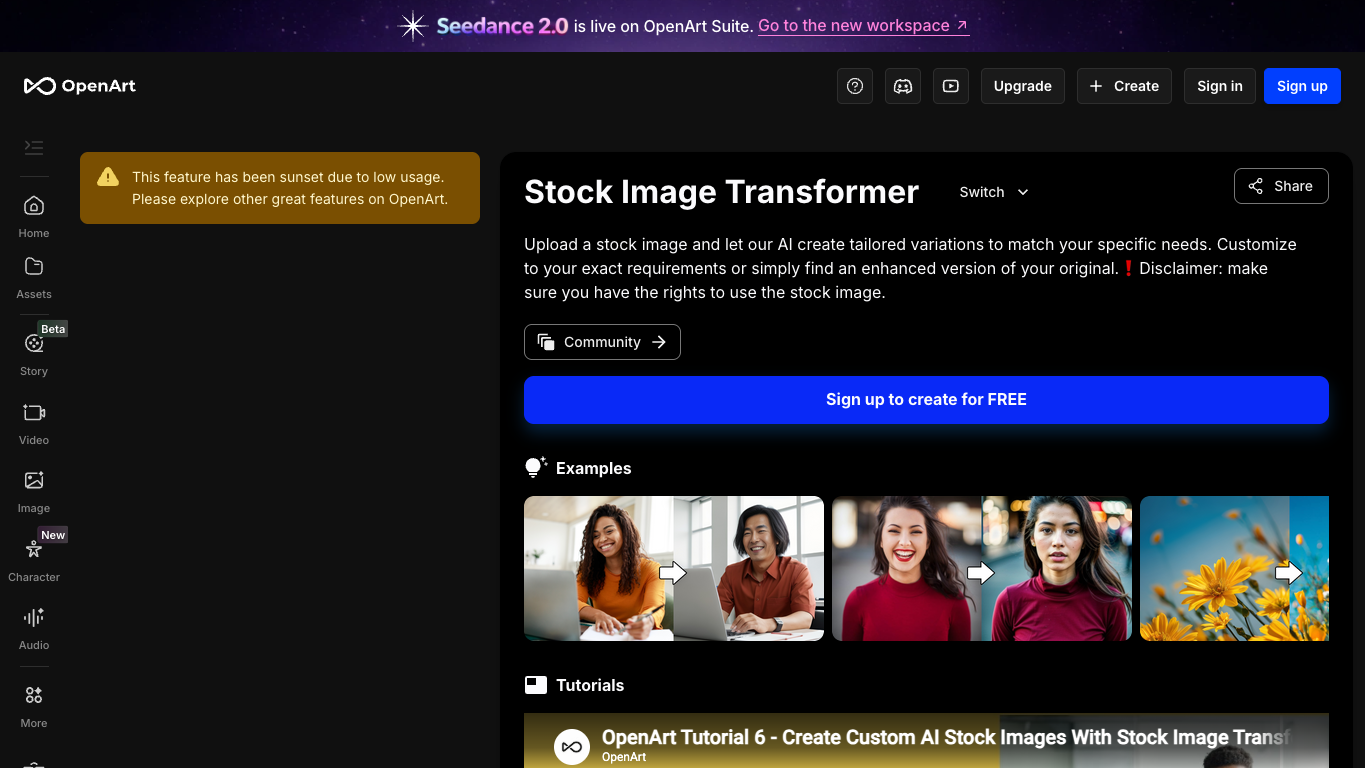Open Story beta feature in sidebar
The width and height of the screenshot is (1365, 768).
tap(34, 354)
